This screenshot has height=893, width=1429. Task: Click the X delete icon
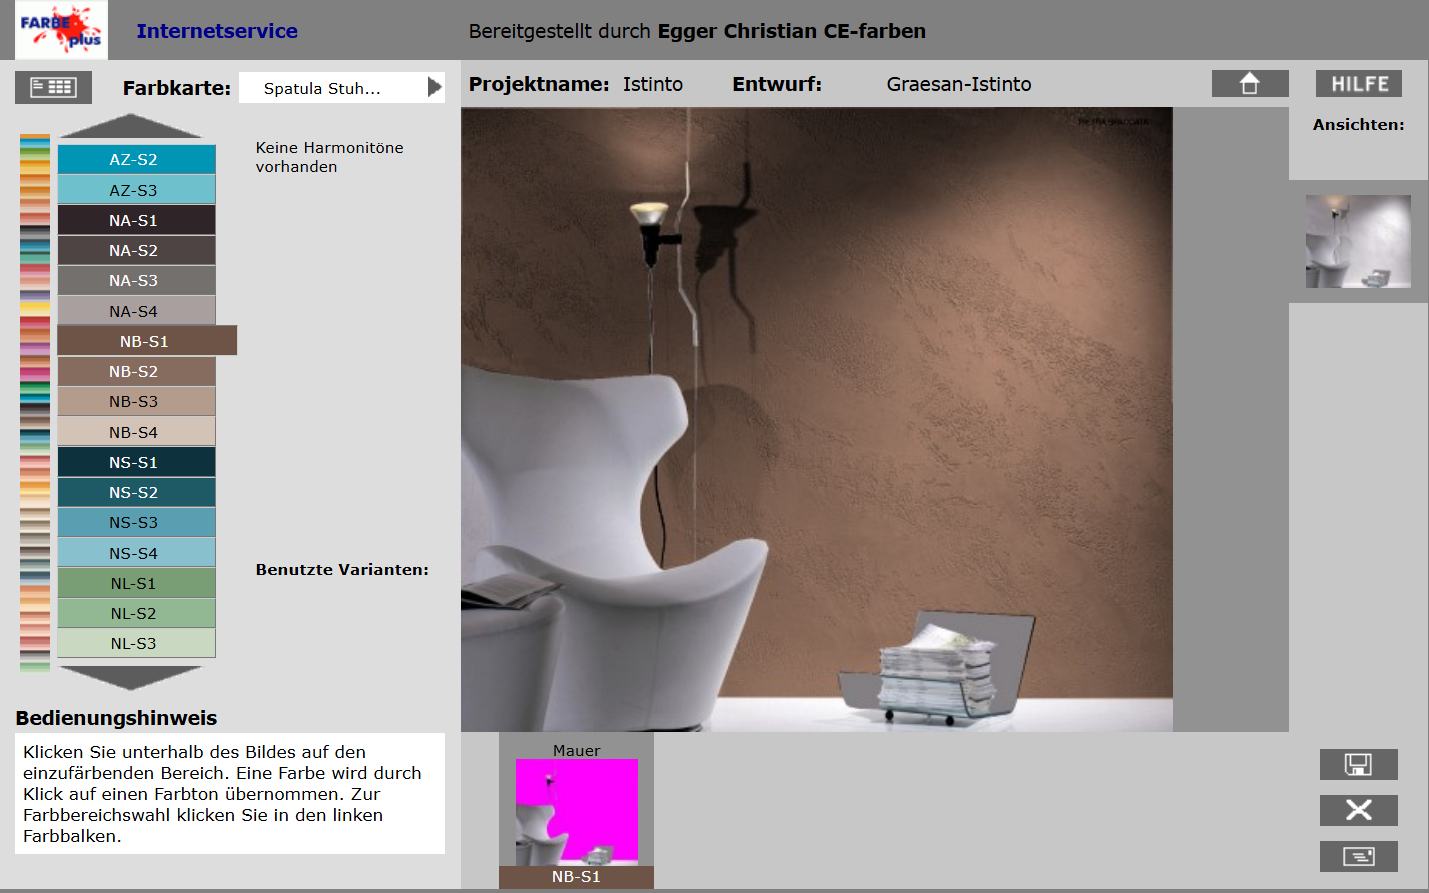click(x=1358, y=810)
